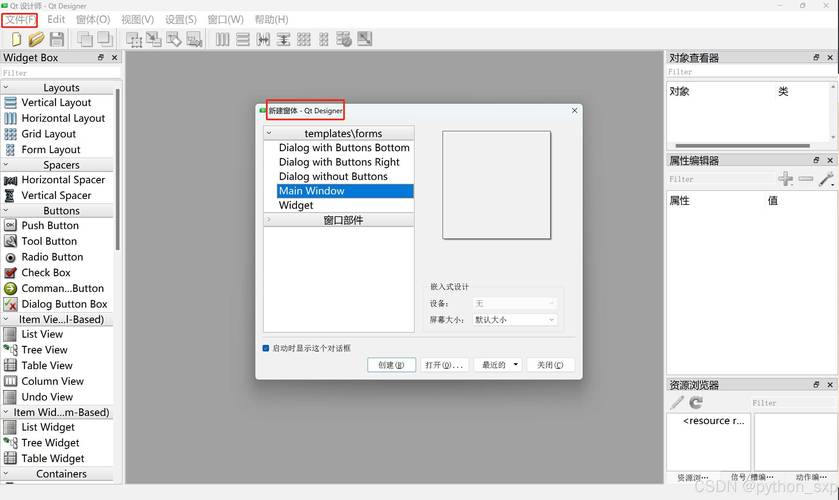Select Dialog without Buttons template
The height and width of the screenshot is (500, 839).
point(333,176)
